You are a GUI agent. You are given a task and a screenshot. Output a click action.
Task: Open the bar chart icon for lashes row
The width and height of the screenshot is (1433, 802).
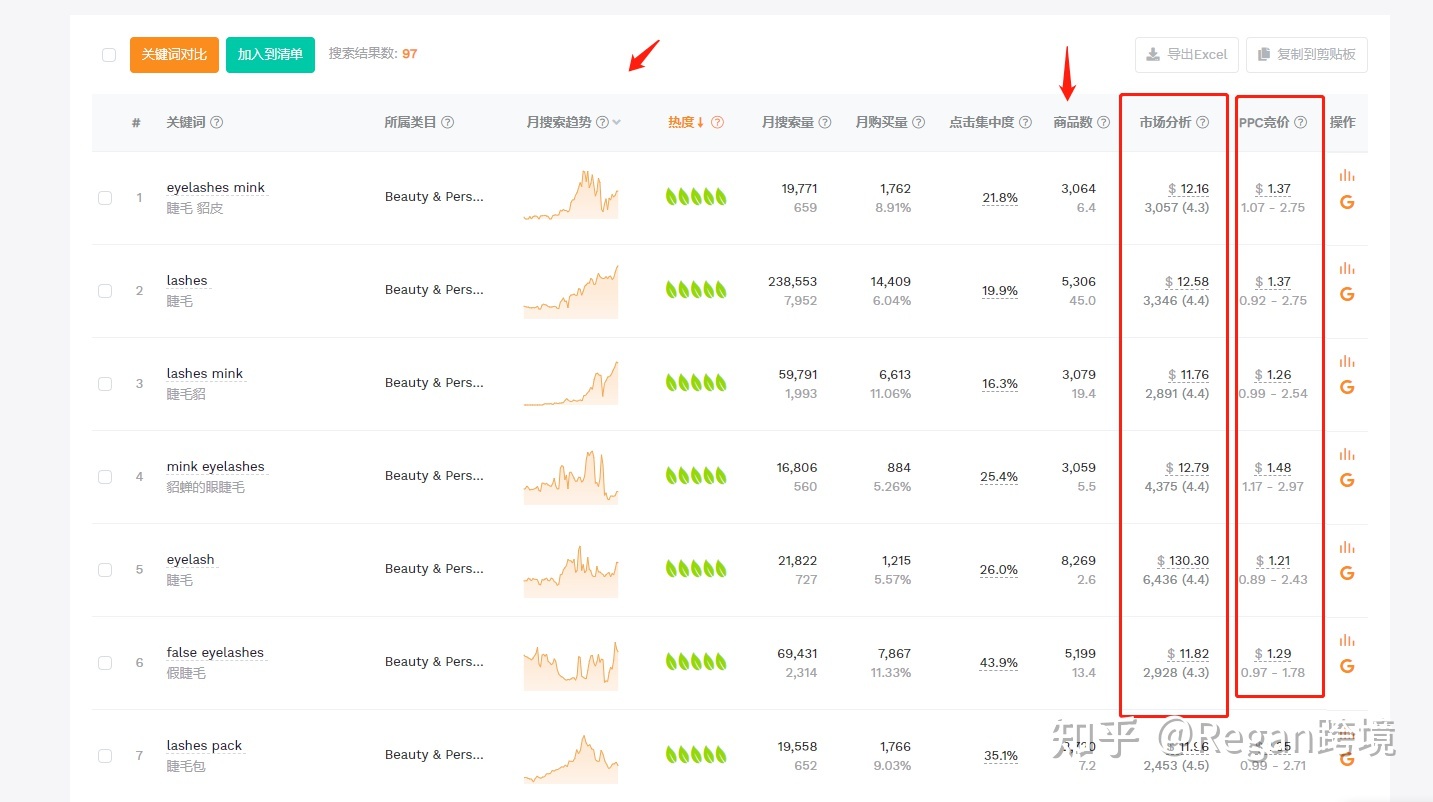pyautogui.click(x=1347, y=268)
